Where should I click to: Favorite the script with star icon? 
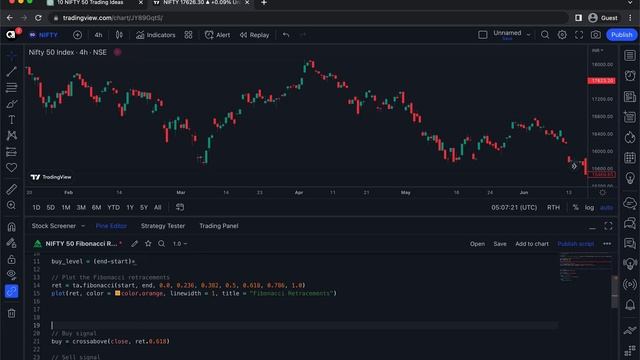[148, 244]
